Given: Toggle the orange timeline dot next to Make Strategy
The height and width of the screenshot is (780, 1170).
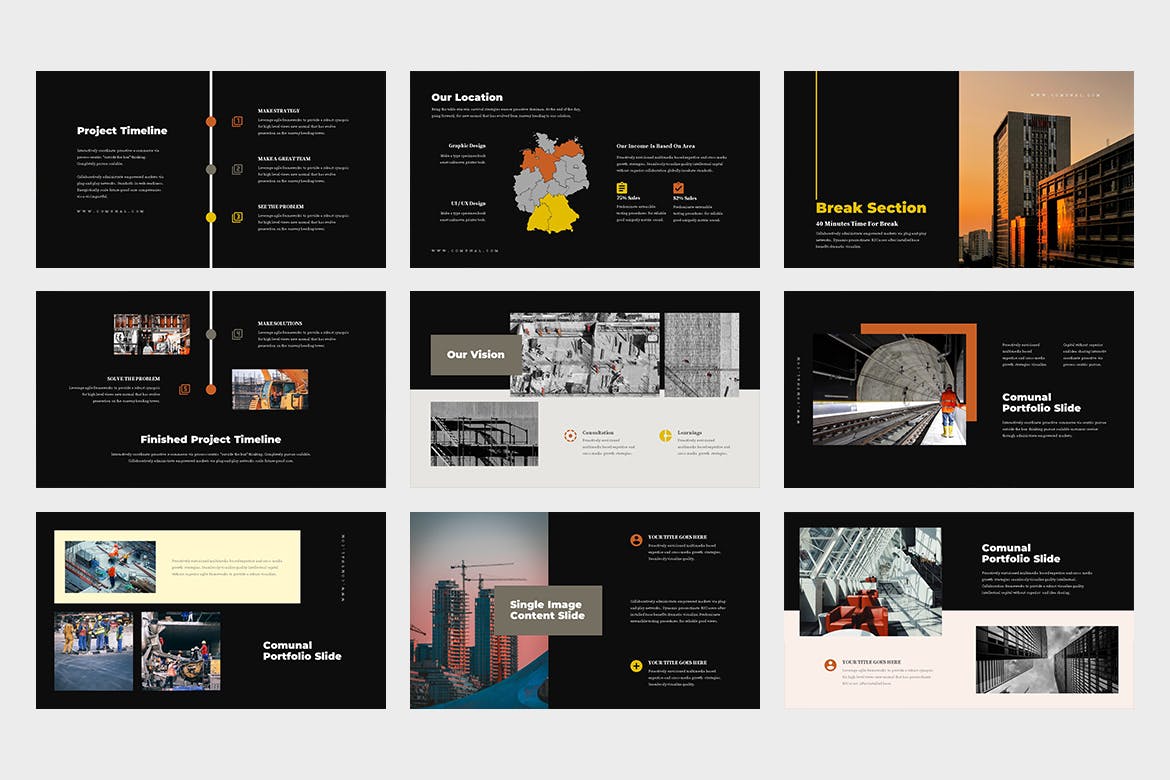Looking at the screenshot, I should pyautogui.click(x=211, y=121).
